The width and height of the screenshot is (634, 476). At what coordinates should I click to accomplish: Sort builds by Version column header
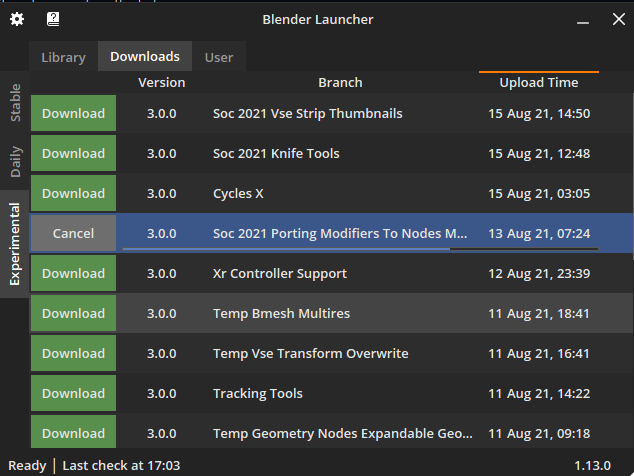(162, 83)
